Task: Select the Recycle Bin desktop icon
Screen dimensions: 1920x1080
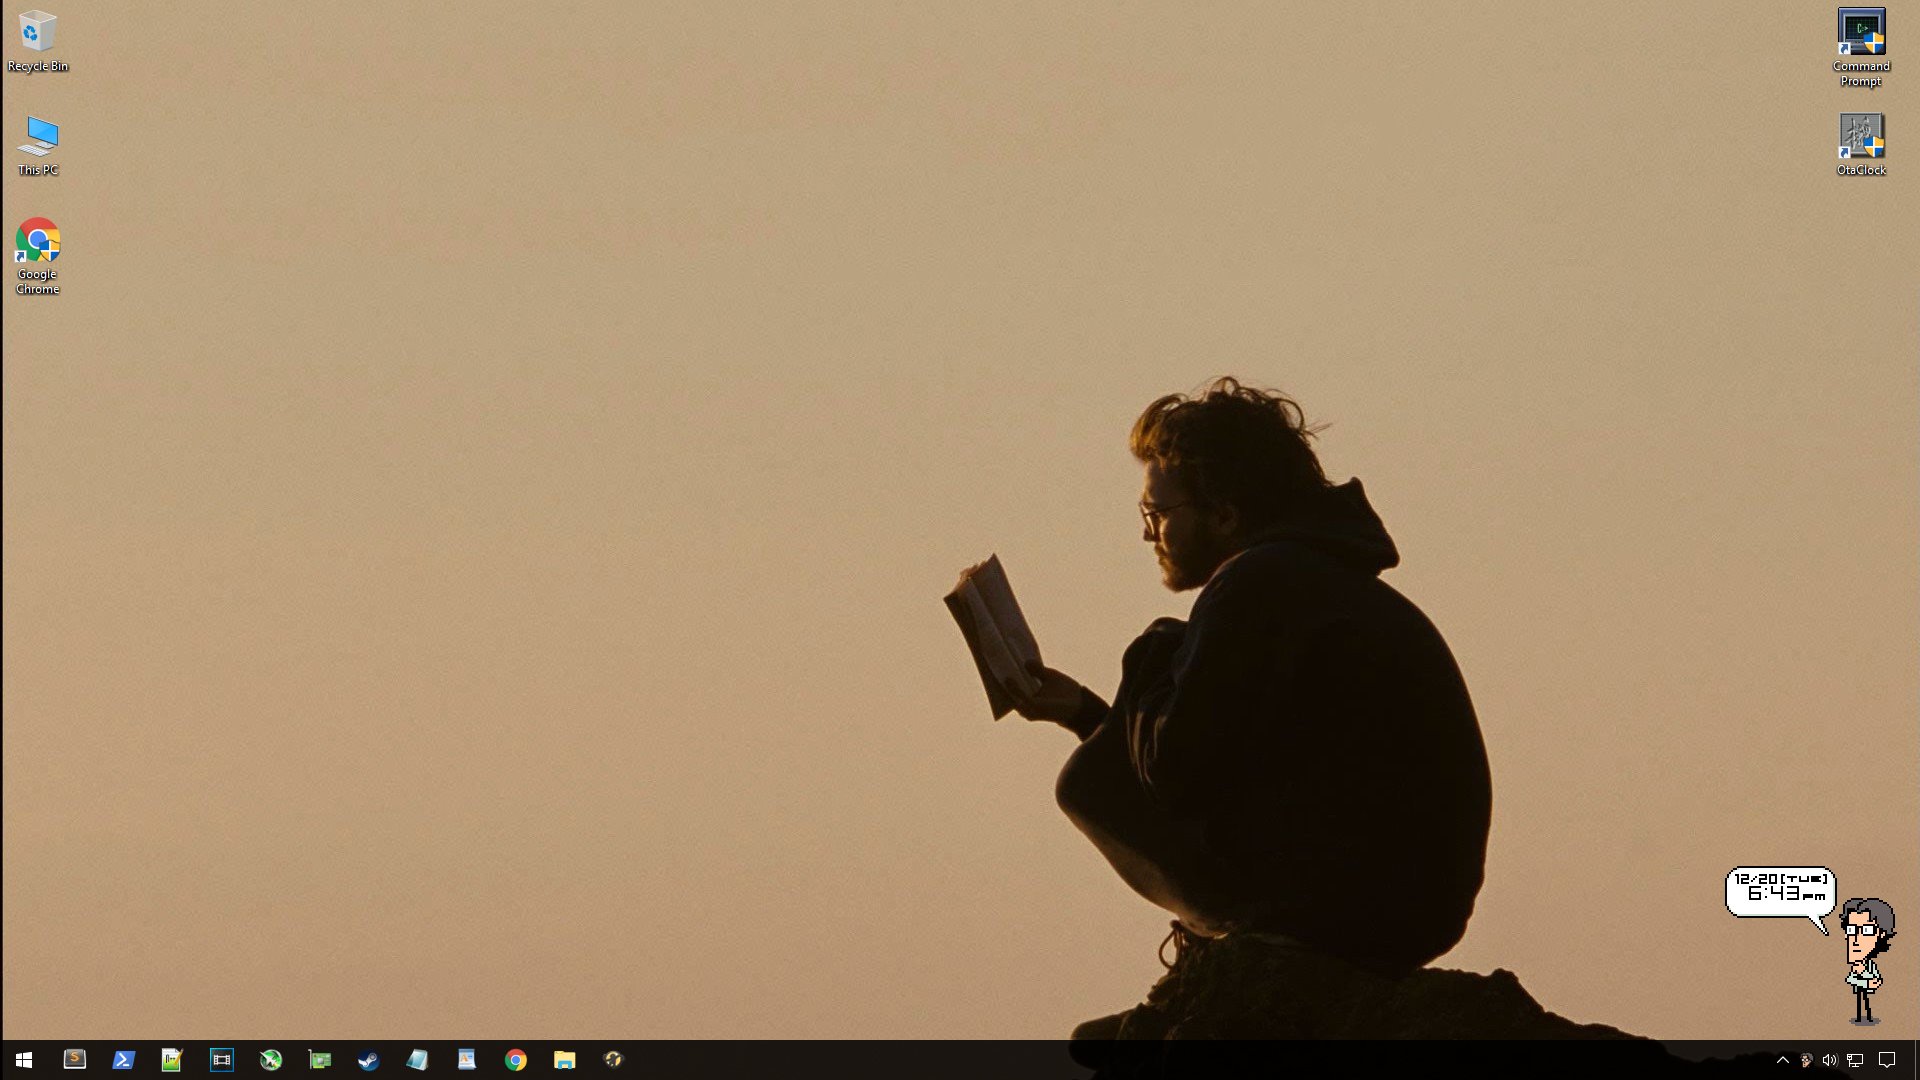Action: pyautogui.click(x=38, y=42)
